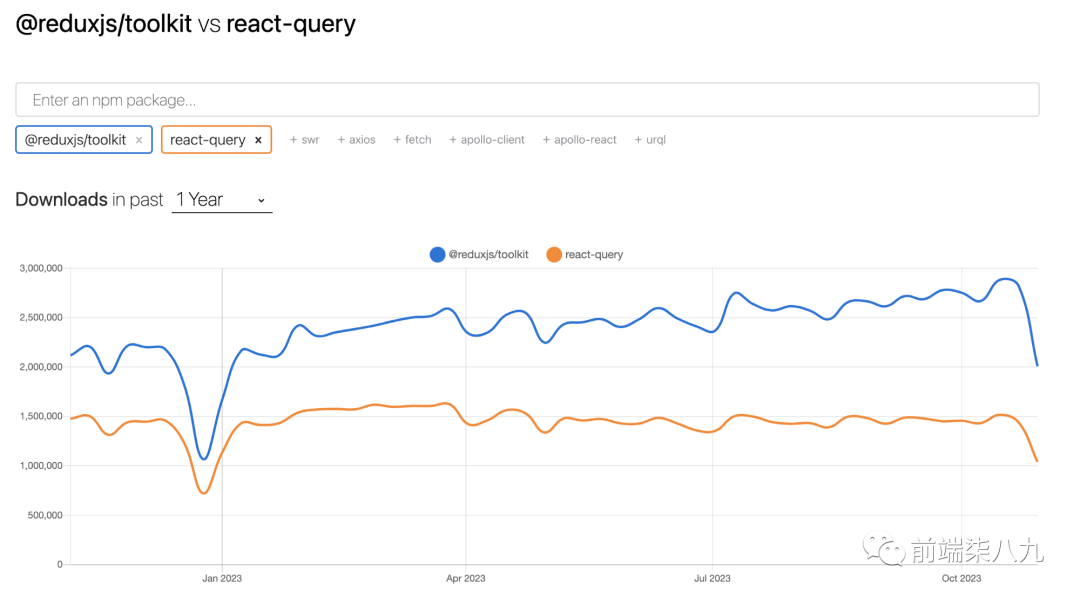Viewport: 1080px width, 598px height.
Task: Click the 2,000,000 y-axis label
Action: click(41, 367)
